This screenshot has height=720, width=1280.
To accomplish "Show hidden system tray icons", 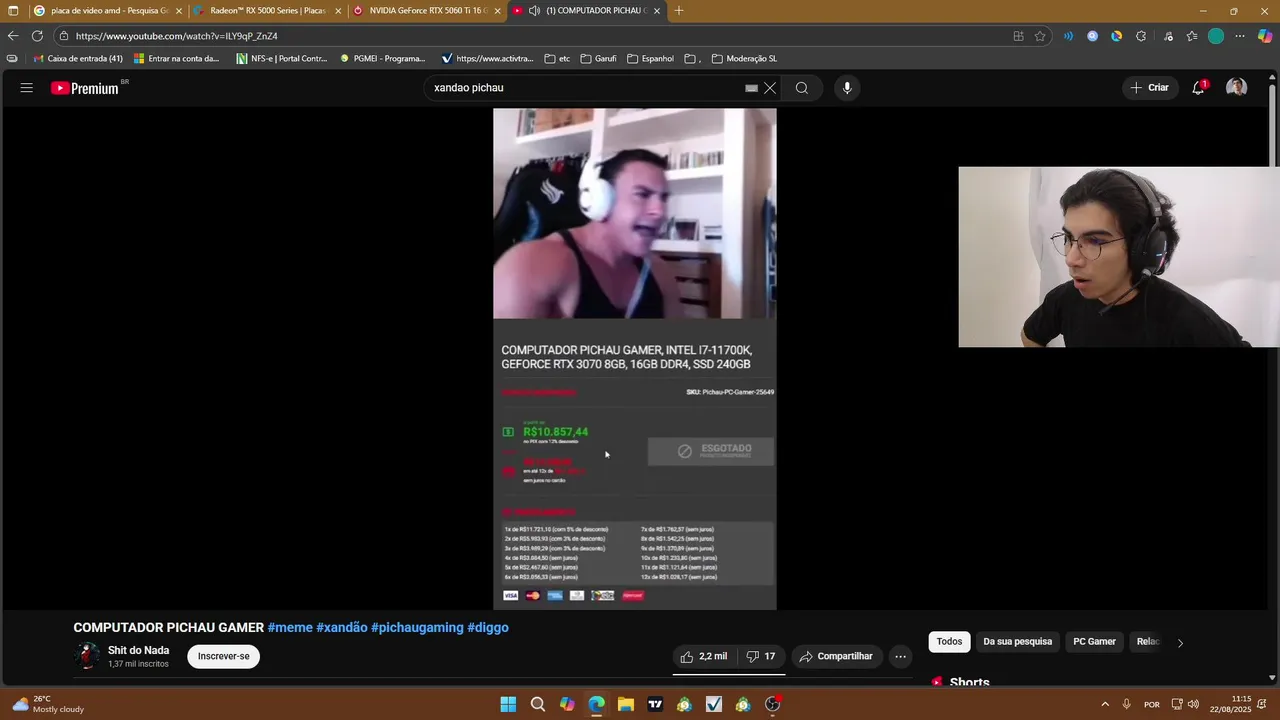I will (x=1105, y=704).
